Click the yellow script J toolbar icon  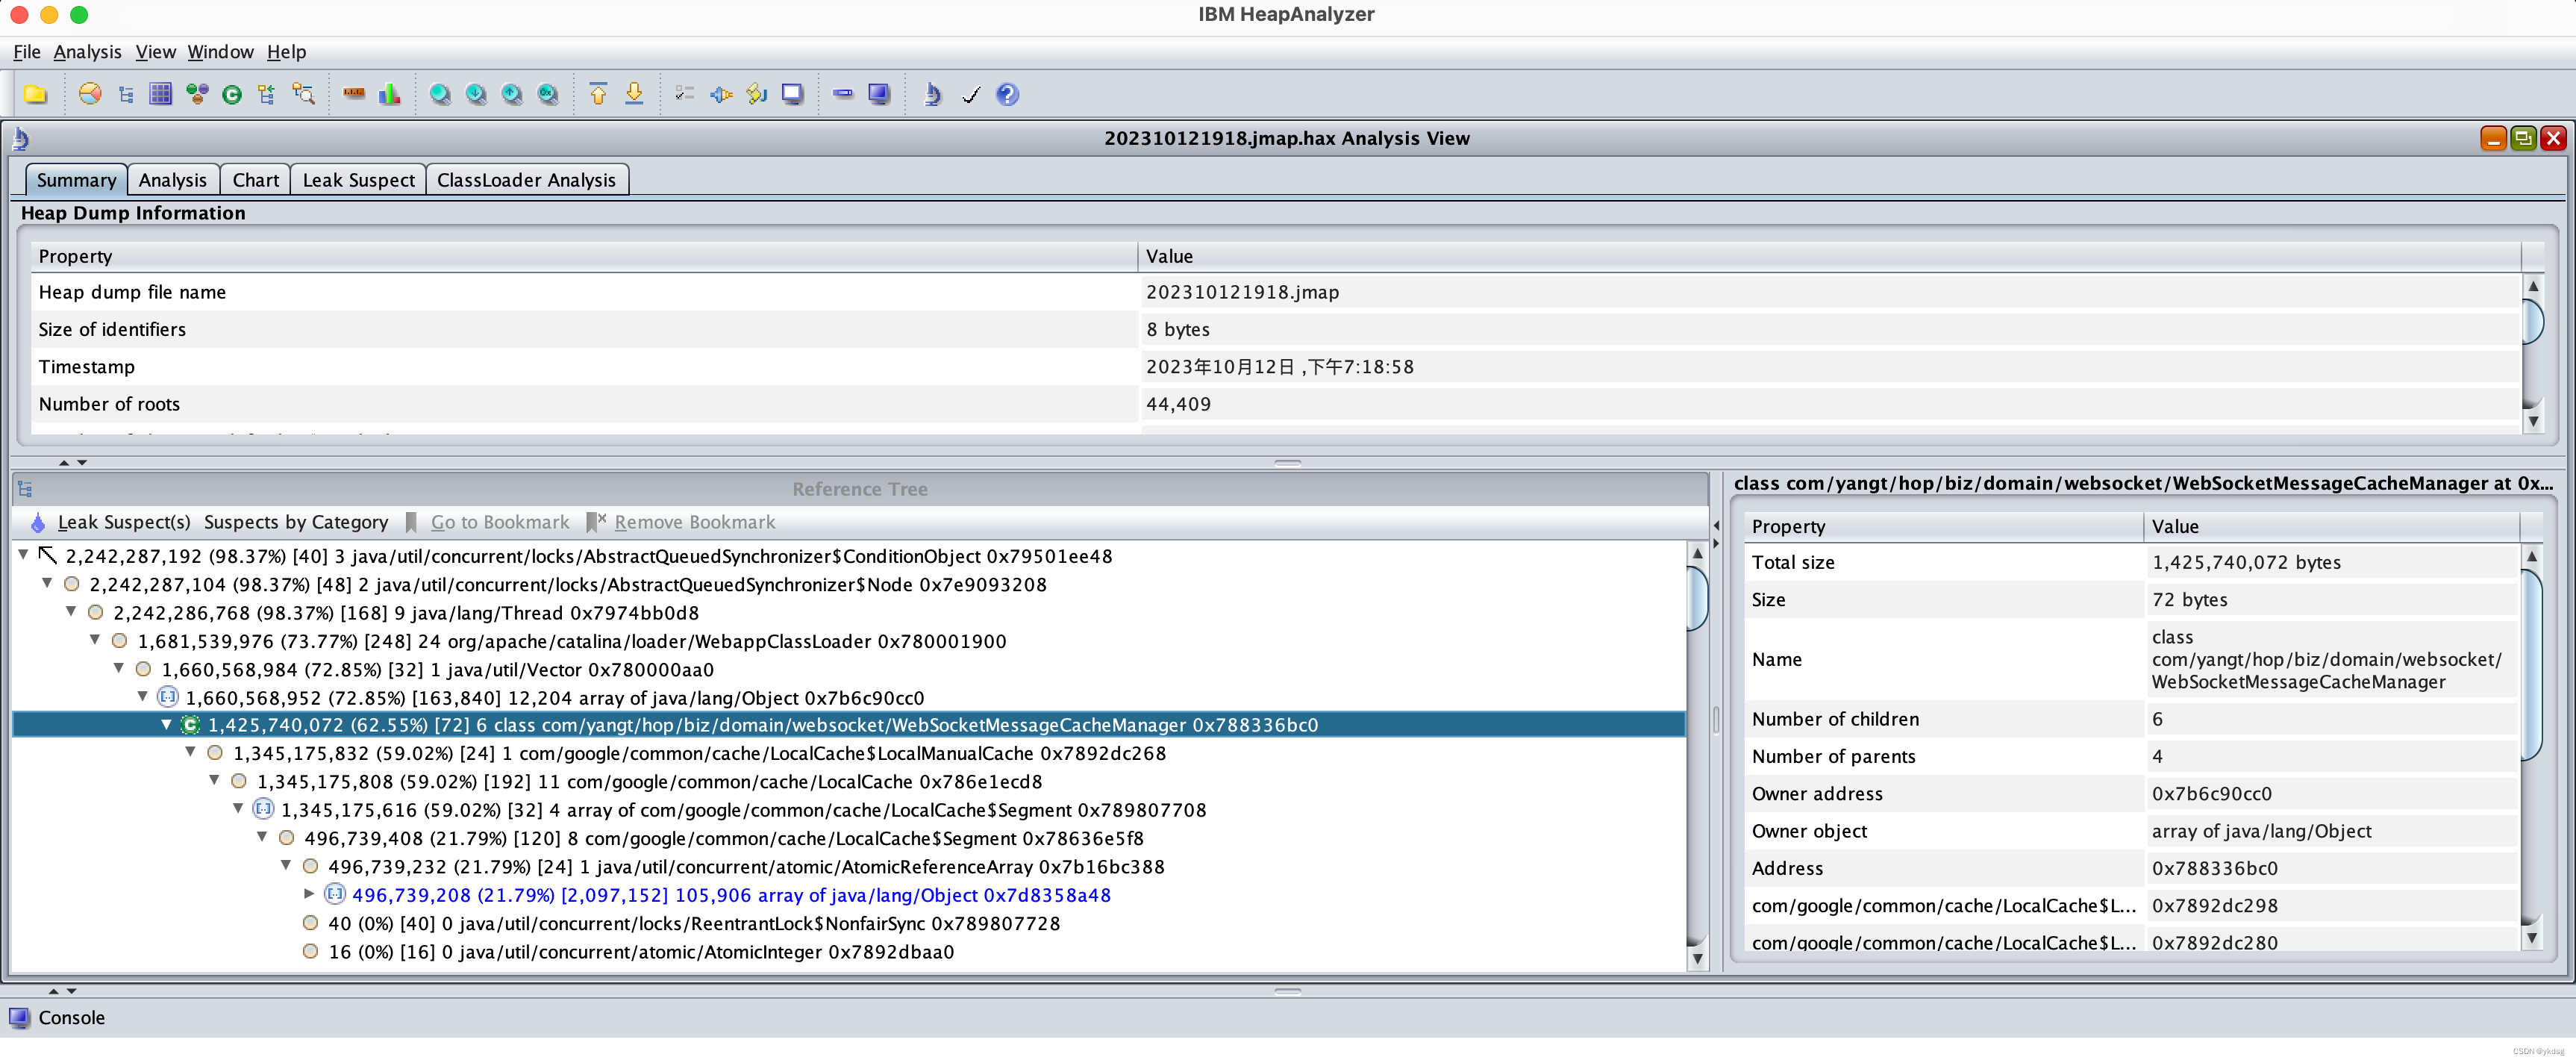pyautogui.click(x=757, y=94)
